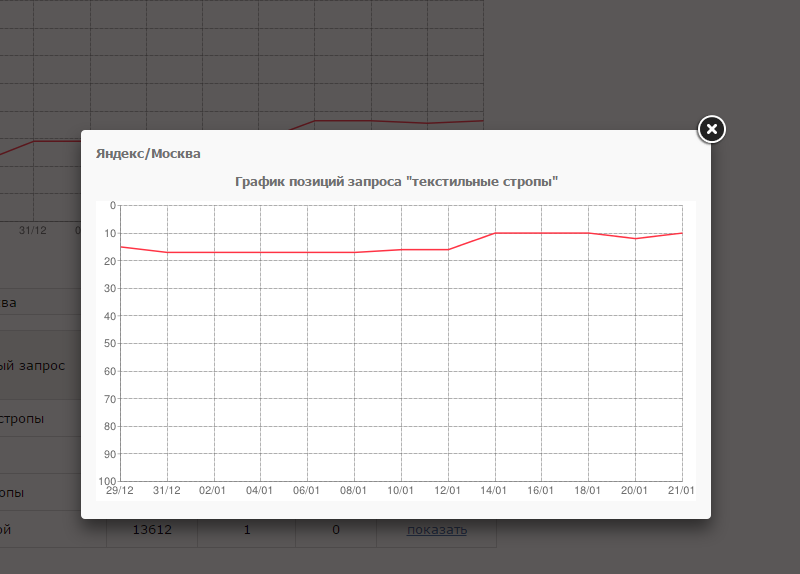800x574 pixels.
Task: Click the 50 value on y-axis
Action: [x=110, y=344]
